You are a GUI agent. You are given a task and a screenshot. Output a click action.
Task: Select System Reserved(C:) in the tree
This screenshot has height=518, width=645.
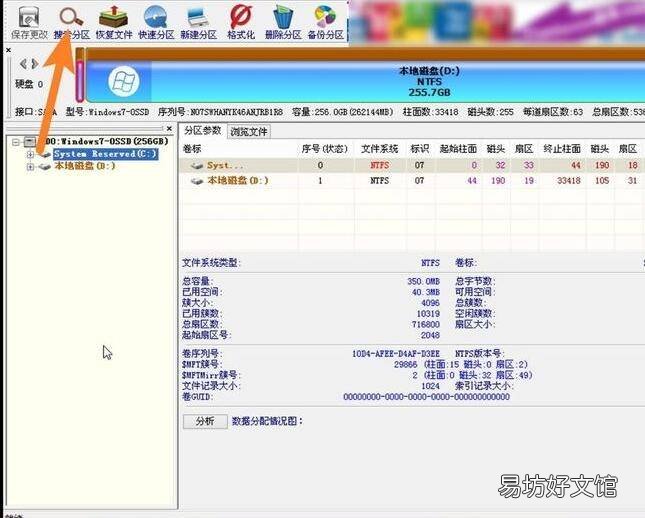pos(105,154)
